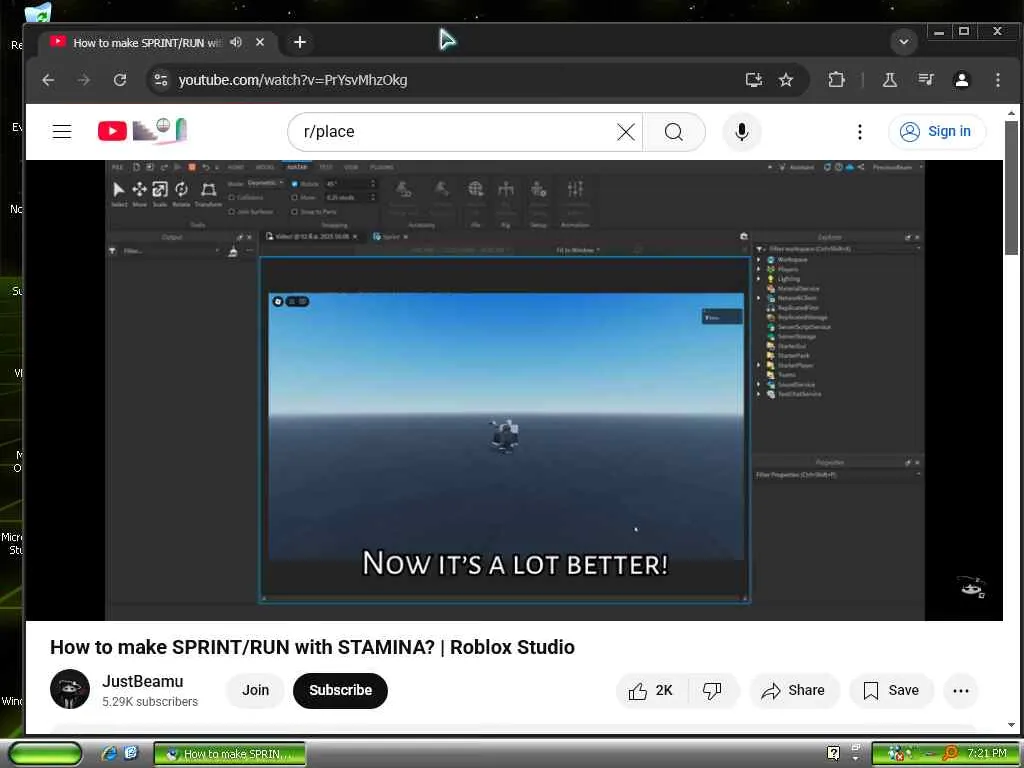This screenshot has width=1024, height=768.
Task: Maximize the Chrome window
Action: (x=964, y=31)
